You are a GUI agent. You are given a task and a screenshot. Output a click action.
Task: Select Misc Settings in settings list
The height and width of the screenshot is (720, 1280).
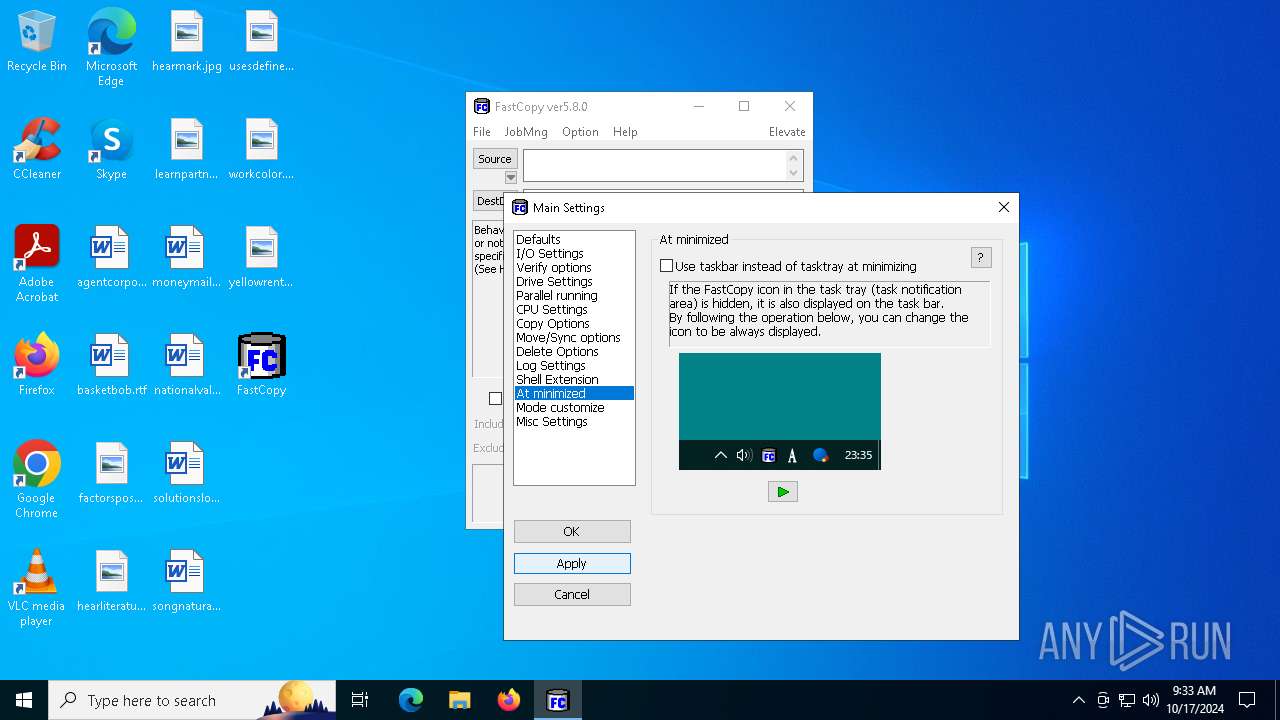pos(574,421)
